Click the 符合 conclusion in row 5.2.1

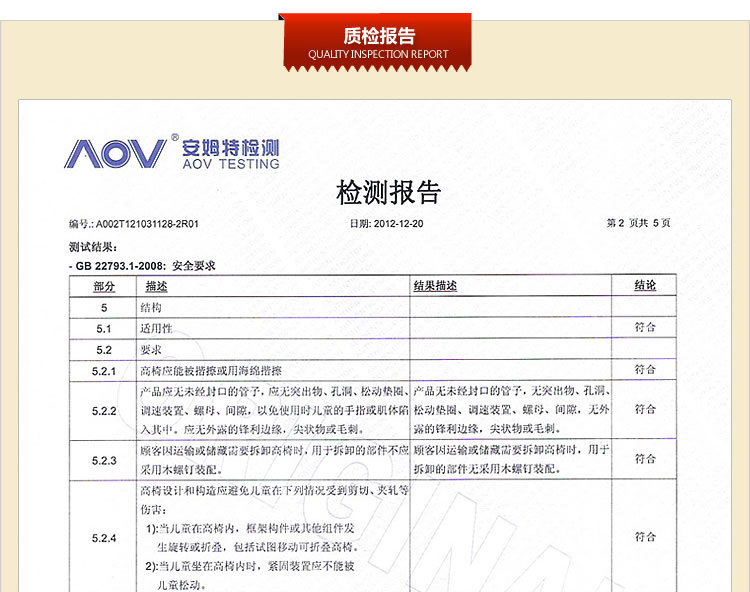pyautogui.click(x=645, y=369)
